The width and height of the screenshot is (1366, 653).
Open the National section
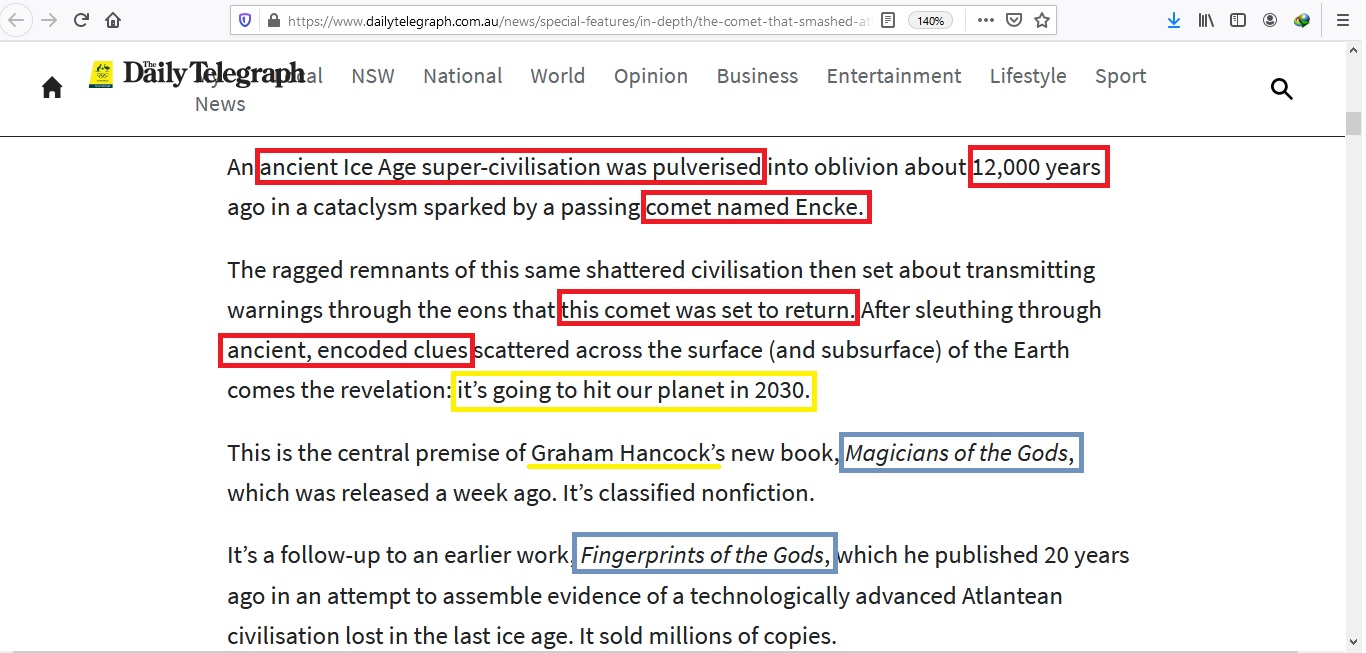[463, 76]
